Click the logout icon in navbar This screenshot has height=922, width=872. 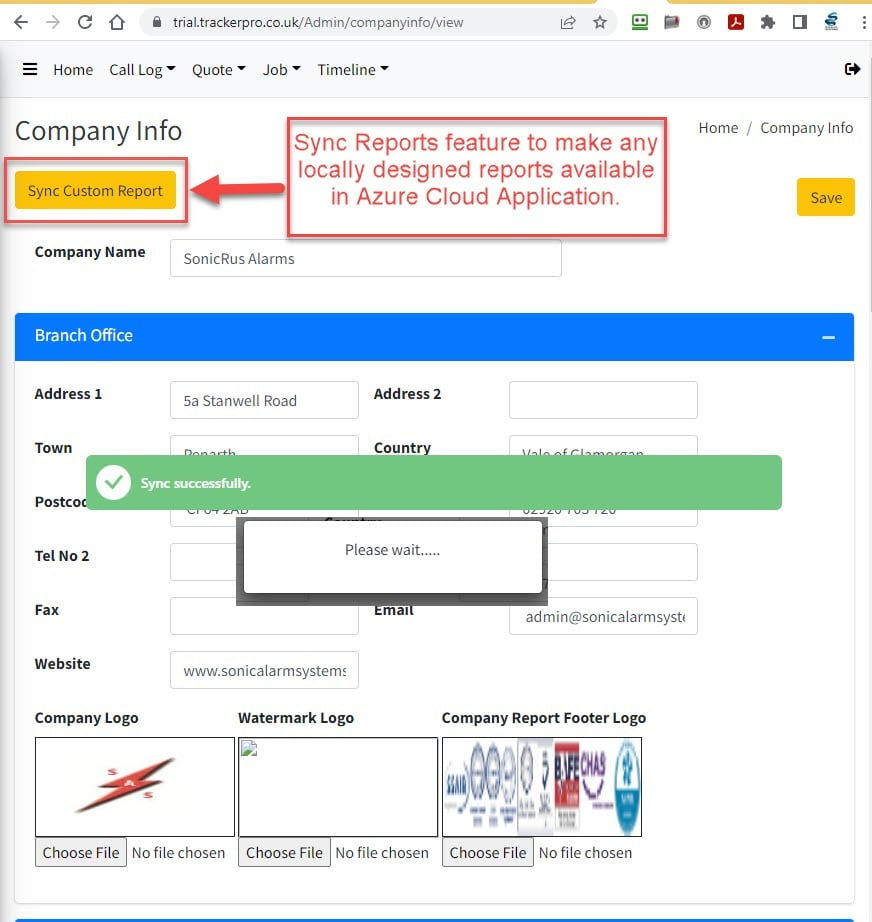[852, 69]
